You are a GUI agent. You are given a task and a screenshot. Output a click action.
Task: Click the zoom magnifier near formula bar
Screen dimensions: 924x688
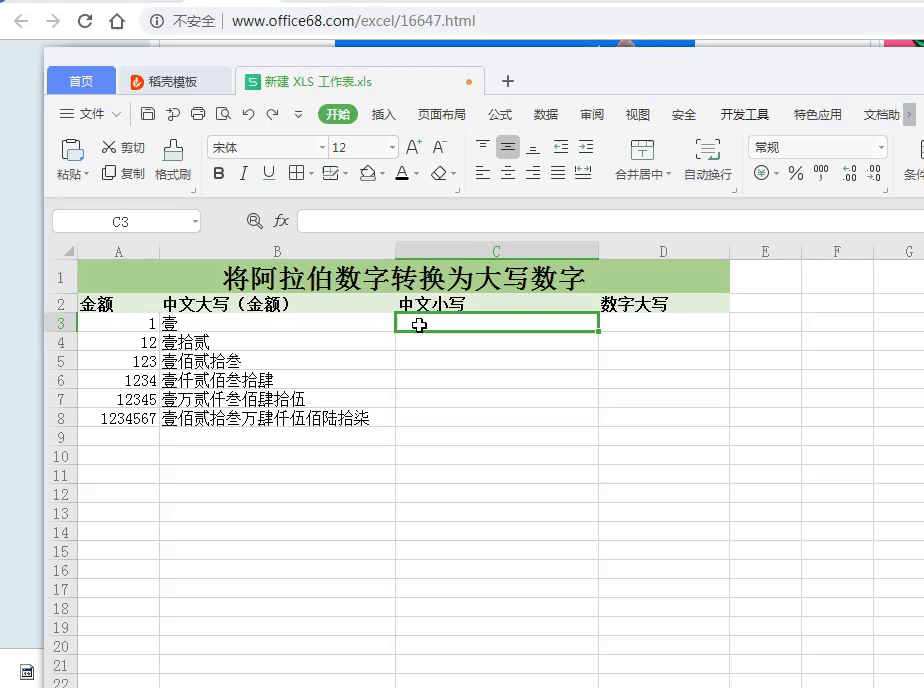pos(255,221)
